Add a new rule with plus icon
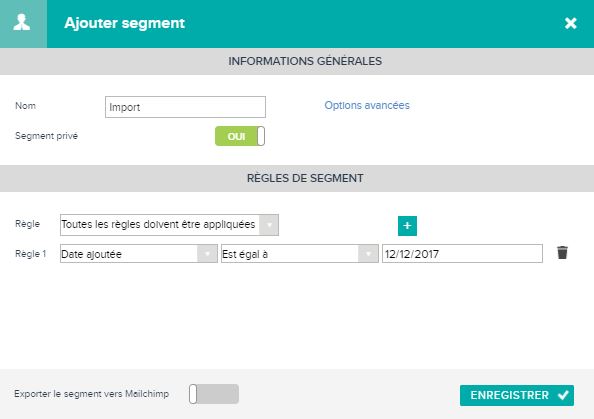The height and width of the screenshot is (419, 594). coord(407,226)
